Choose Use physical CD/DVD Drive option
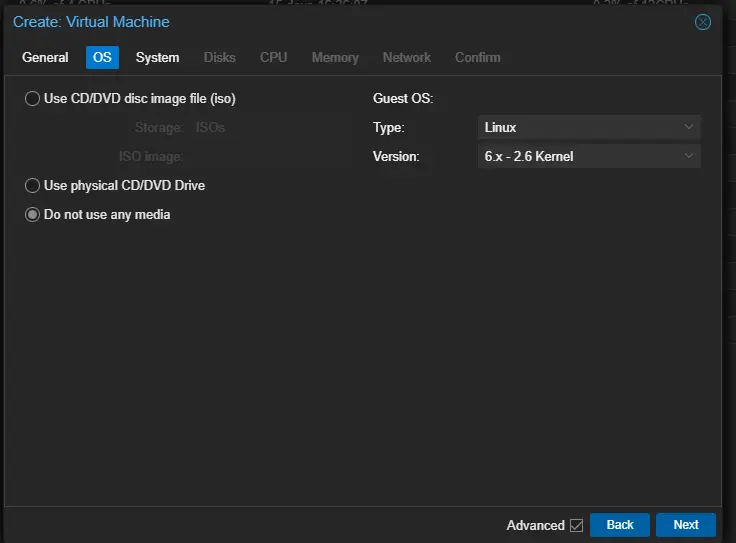The image size is (736, 543). (x=33, y=186)
